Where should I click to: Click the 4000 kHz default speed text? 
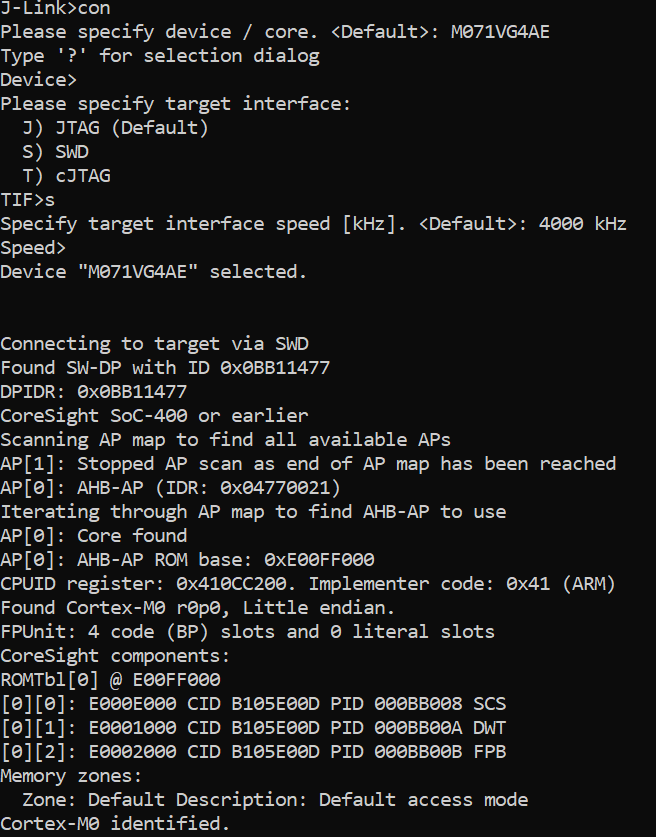pos(582,224)
